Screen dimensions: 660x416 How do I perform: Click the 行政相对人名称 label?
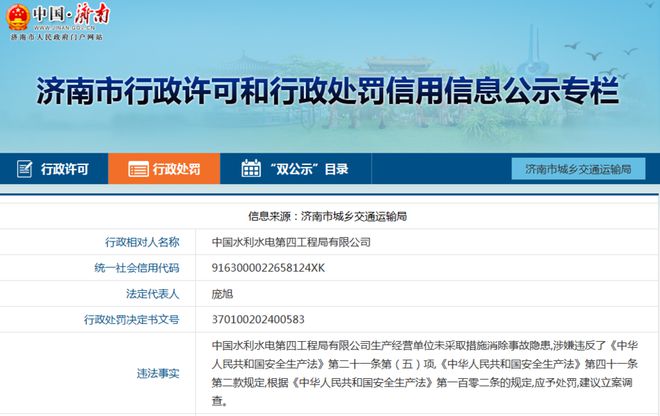point(142,242)
